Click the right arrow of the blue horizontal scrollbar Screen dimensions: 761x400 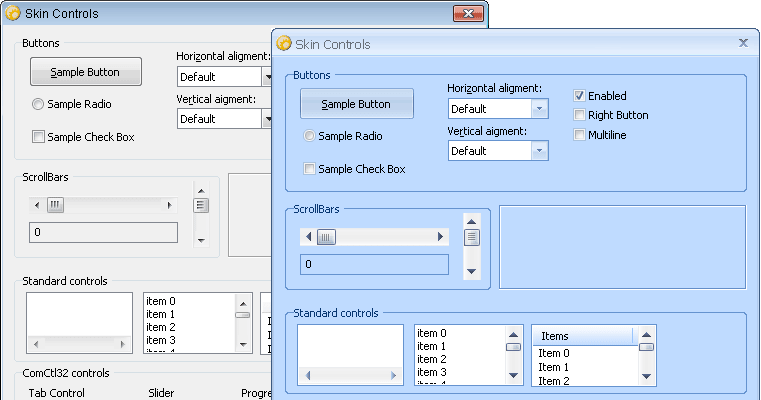pos(441,237)
